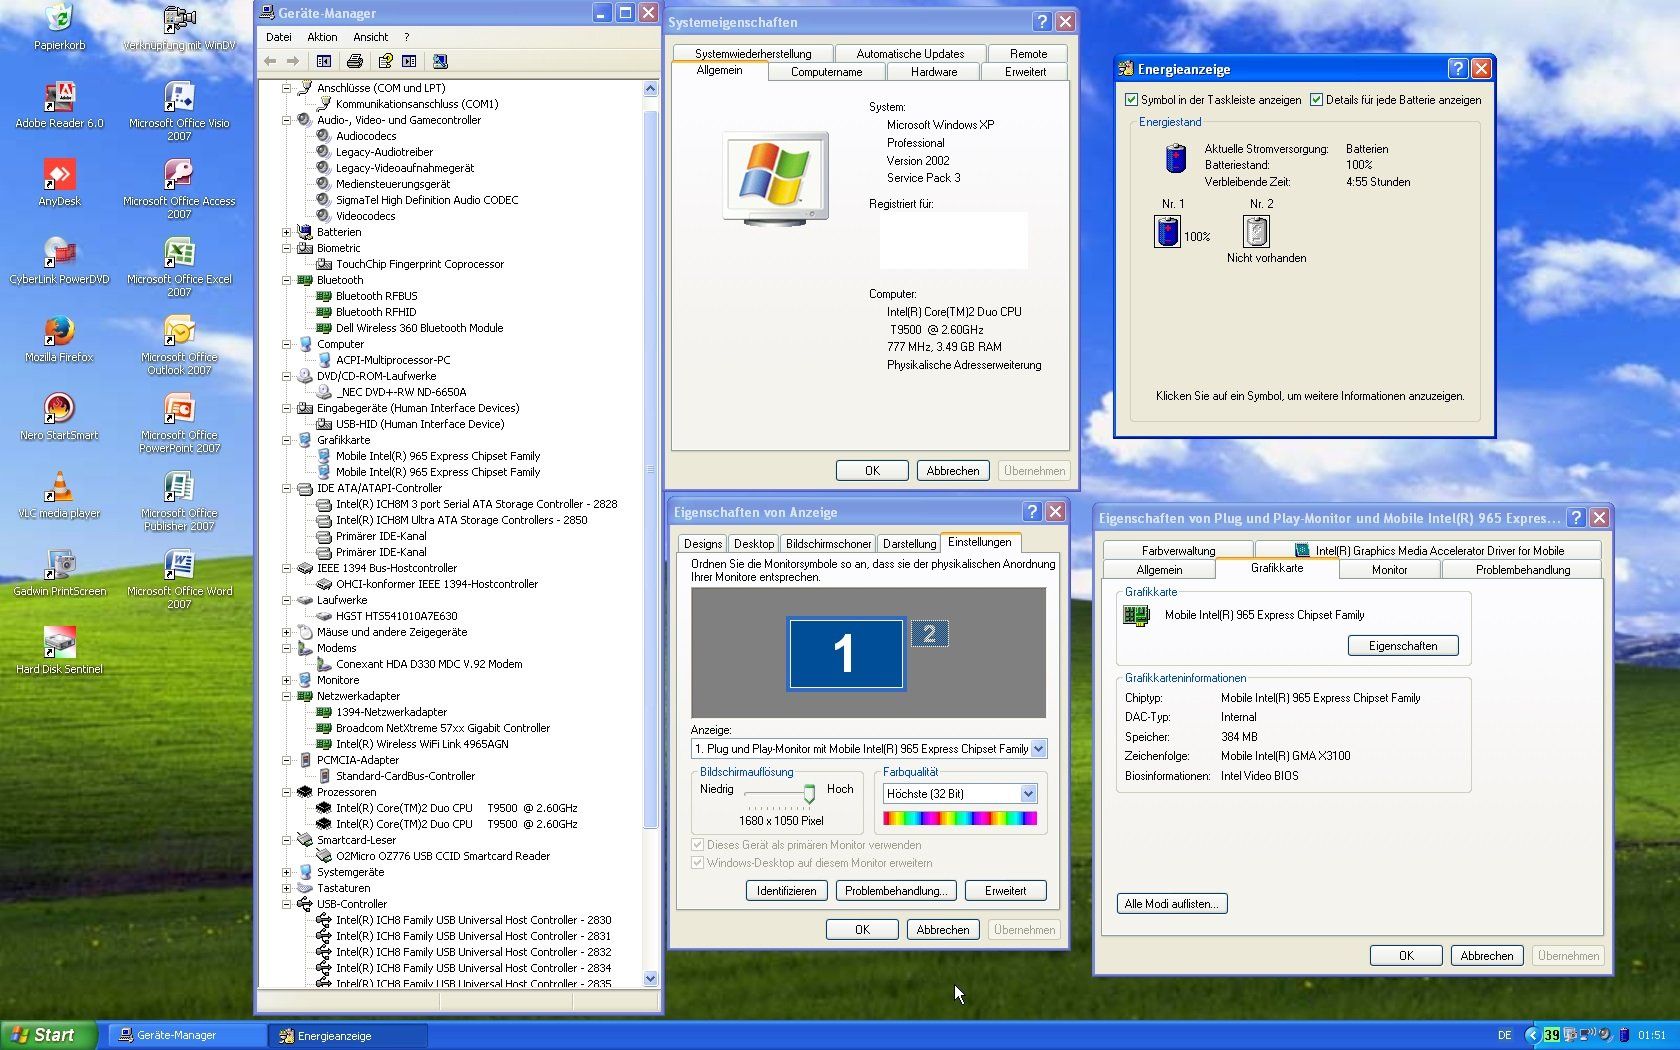Click the show/hide console tree icon

click(x=324, y=62)
